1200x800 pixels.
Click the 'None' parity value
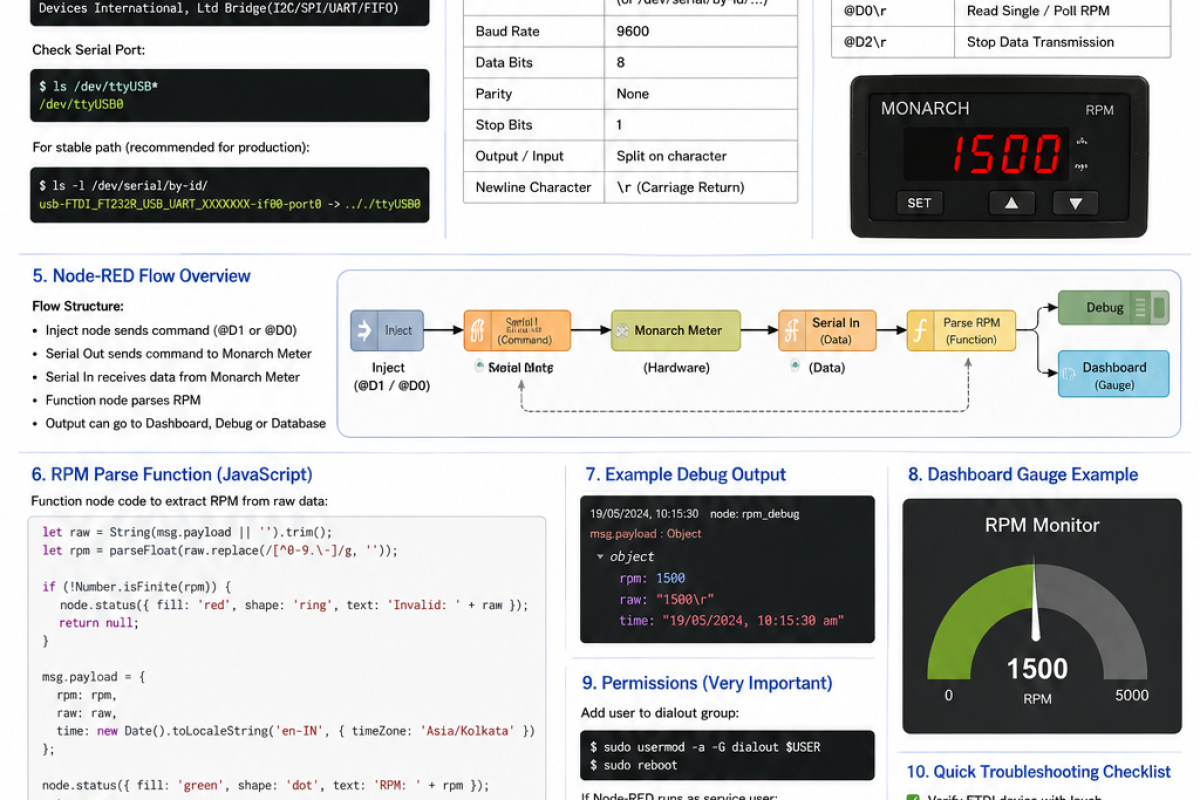[x=633, y=94]
